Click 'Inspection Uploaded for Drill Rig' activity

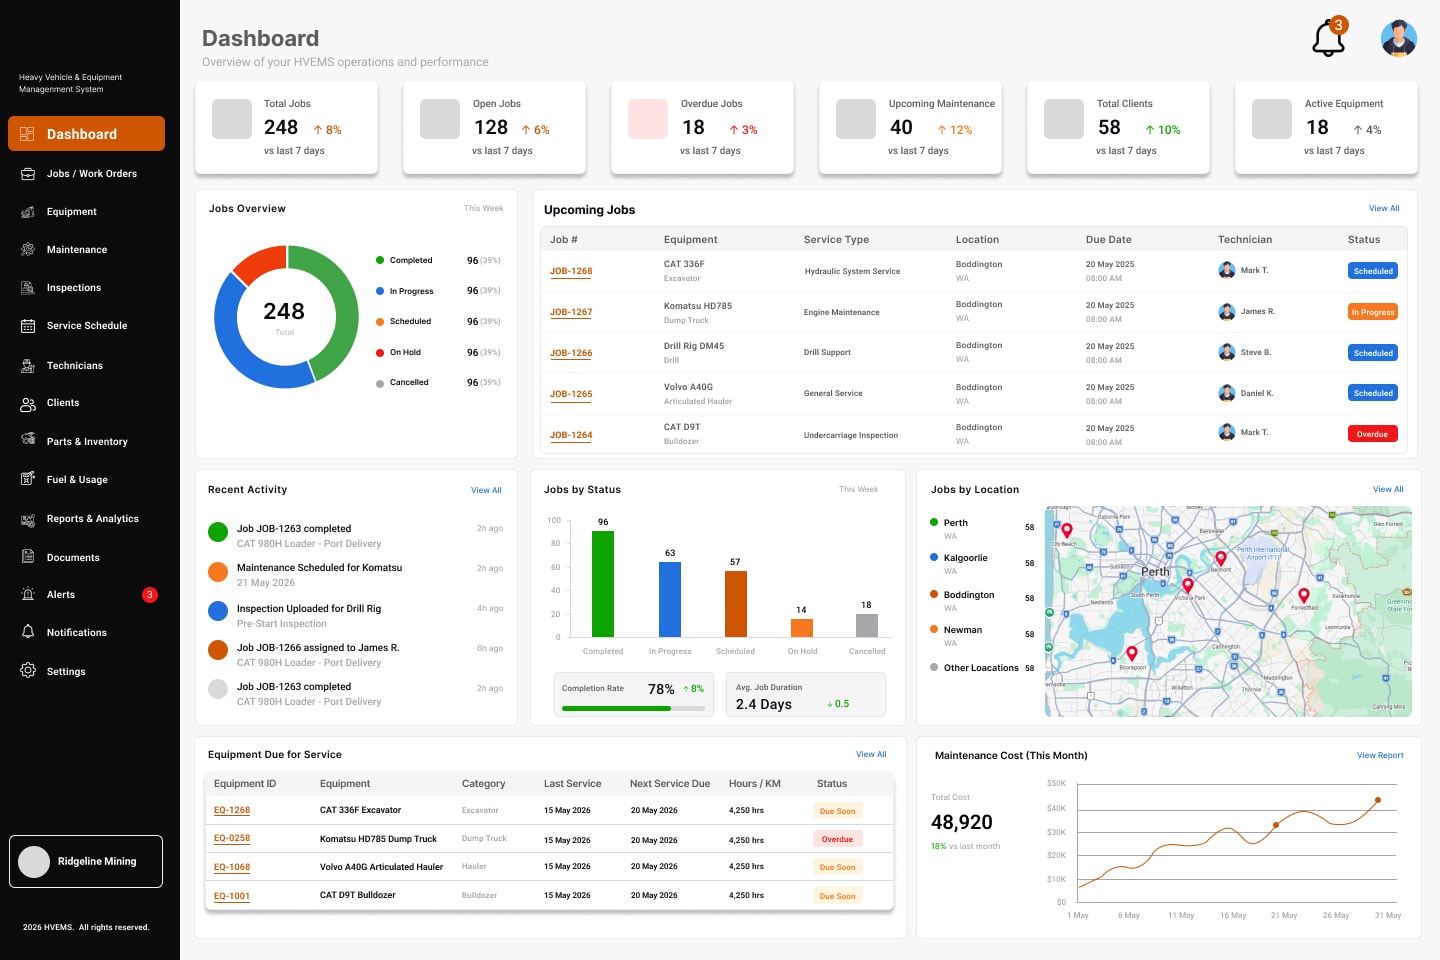coord(309,608)
